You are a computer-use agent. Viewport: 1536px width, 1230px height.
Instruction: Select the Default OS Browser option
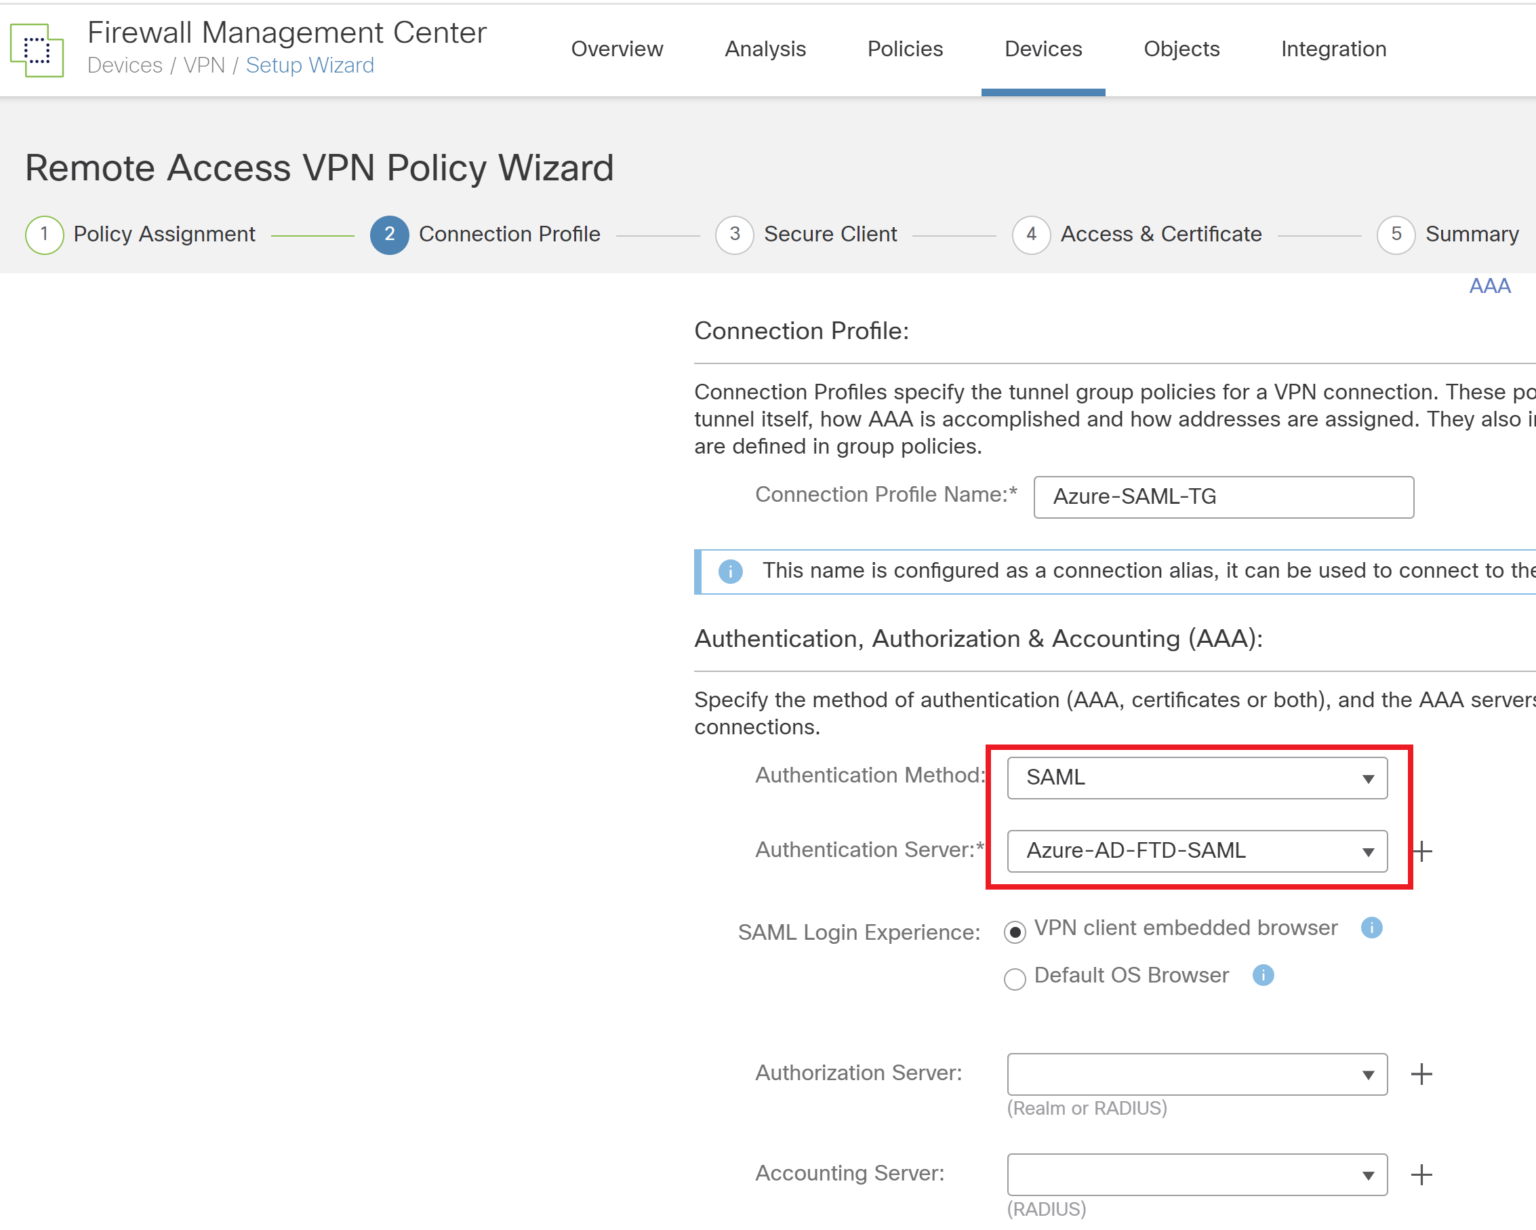1014,980
